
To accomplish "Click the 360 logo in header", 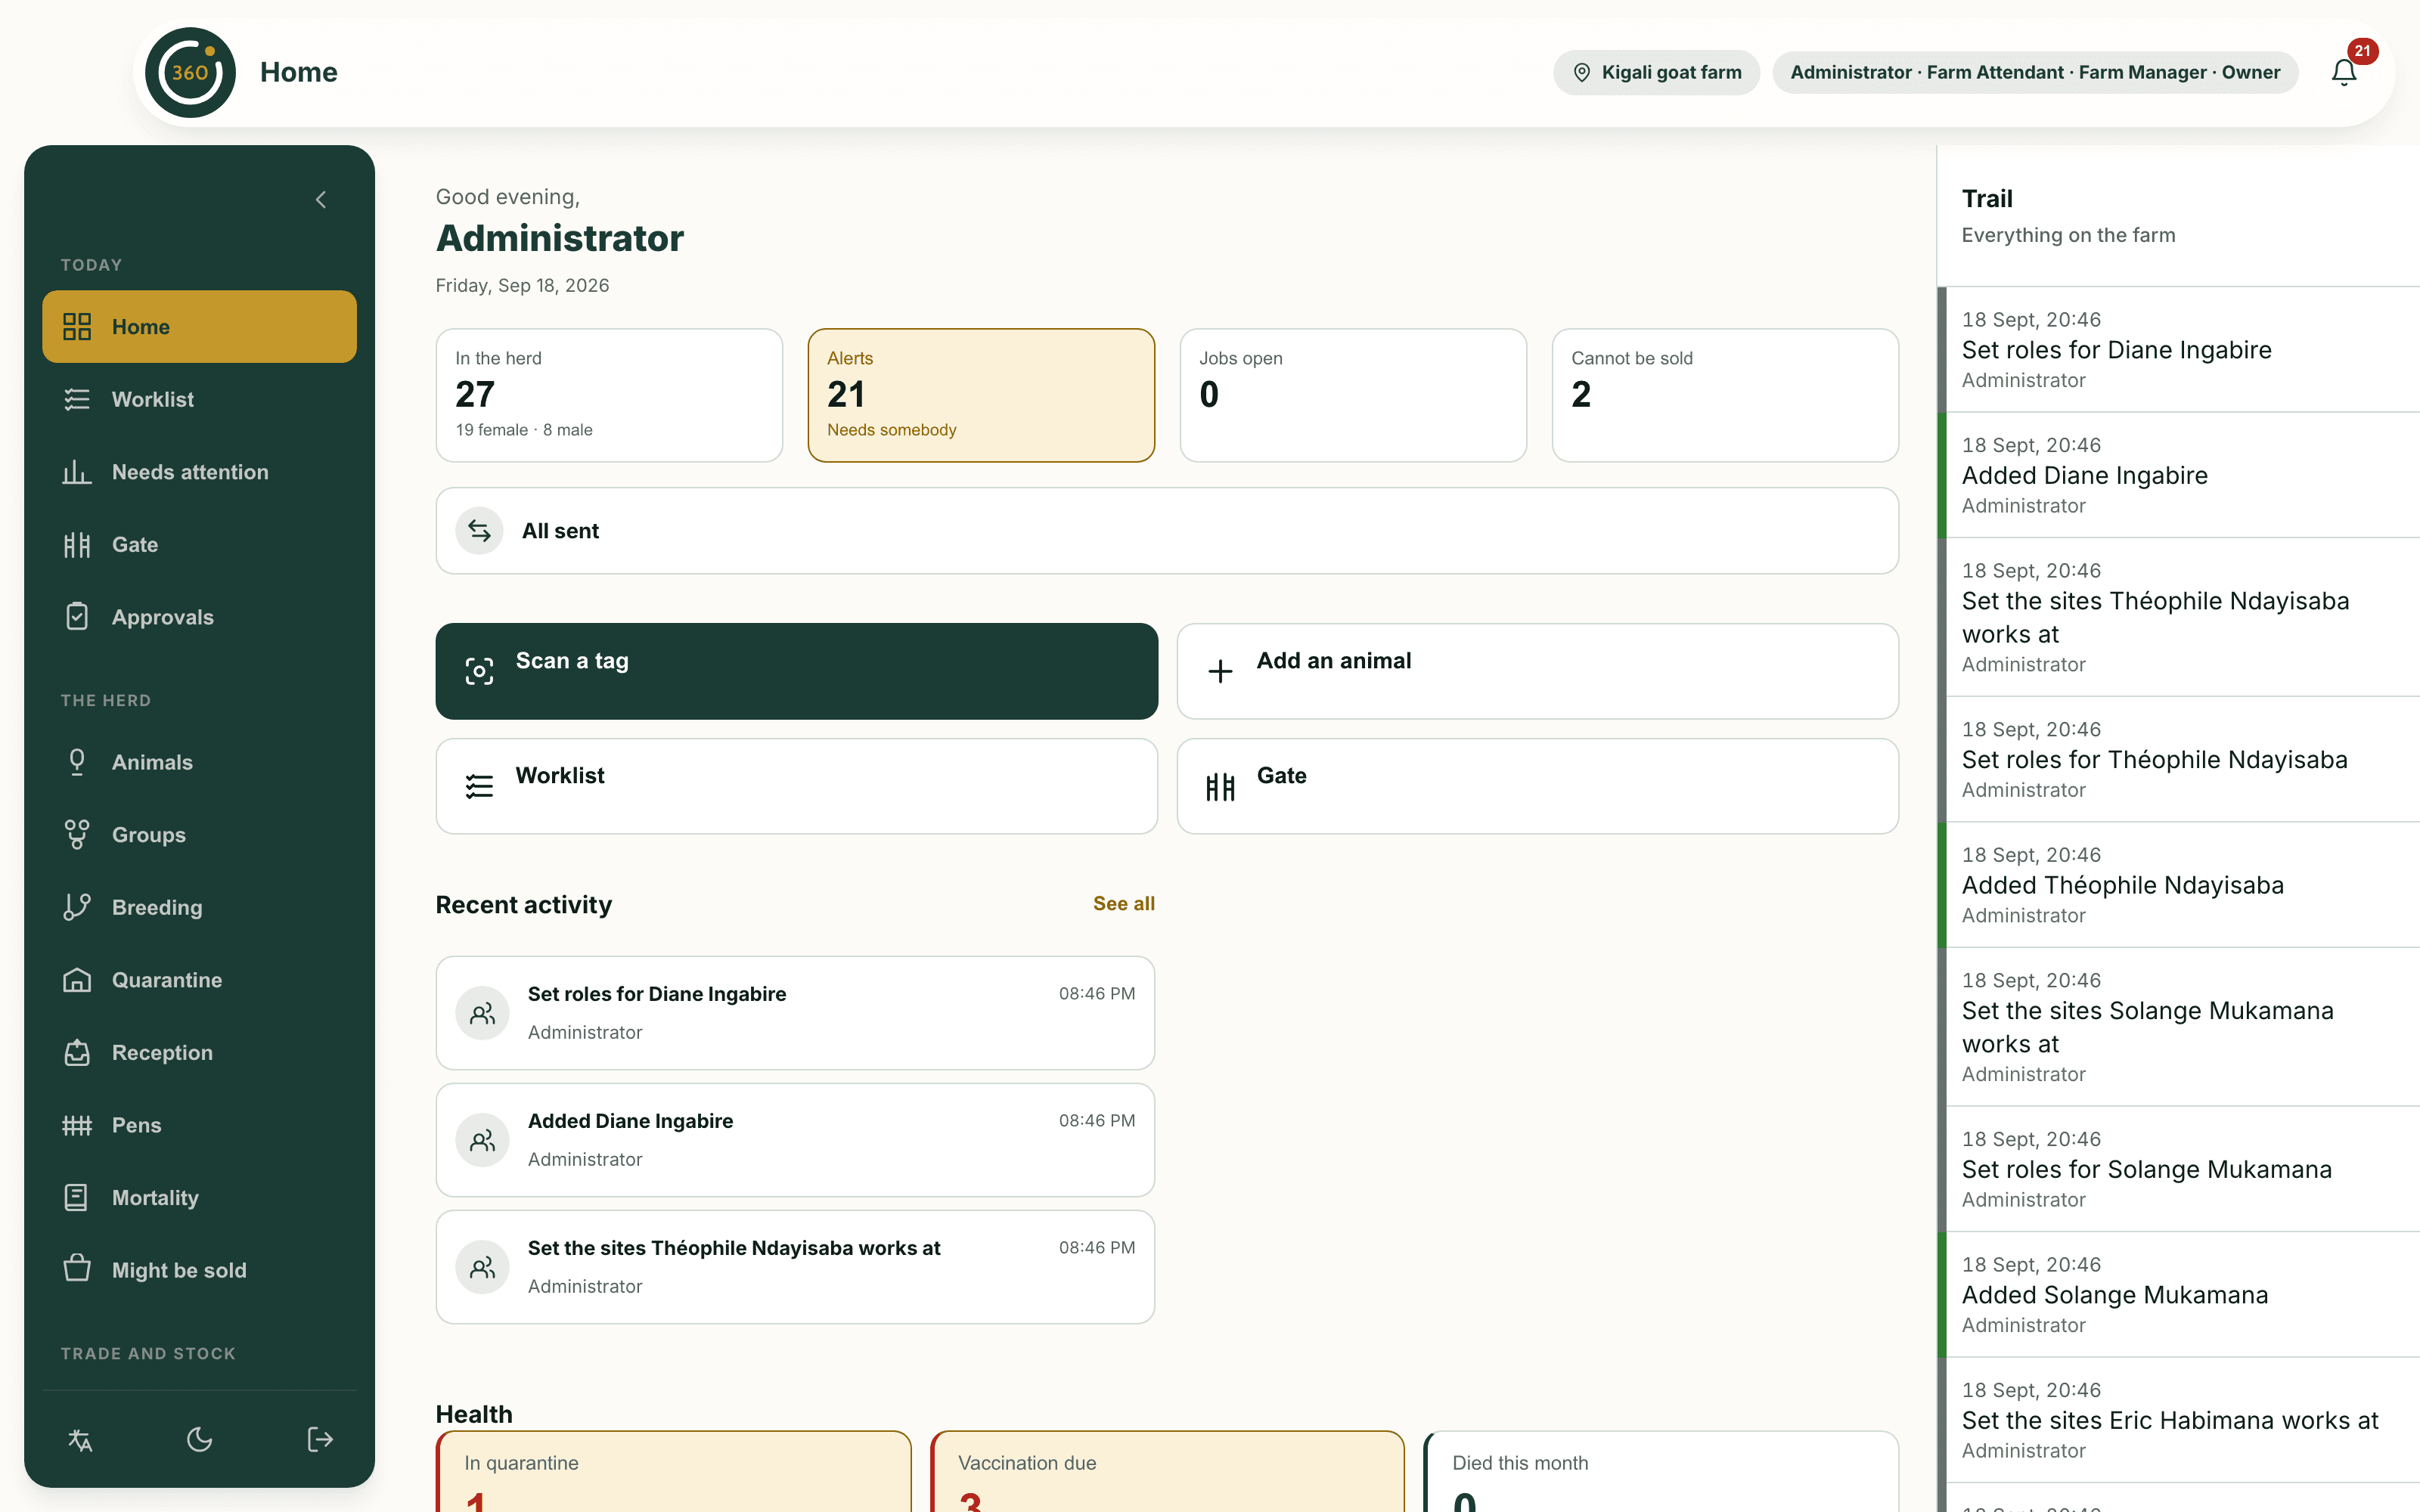I will click(x=190, y=72).
